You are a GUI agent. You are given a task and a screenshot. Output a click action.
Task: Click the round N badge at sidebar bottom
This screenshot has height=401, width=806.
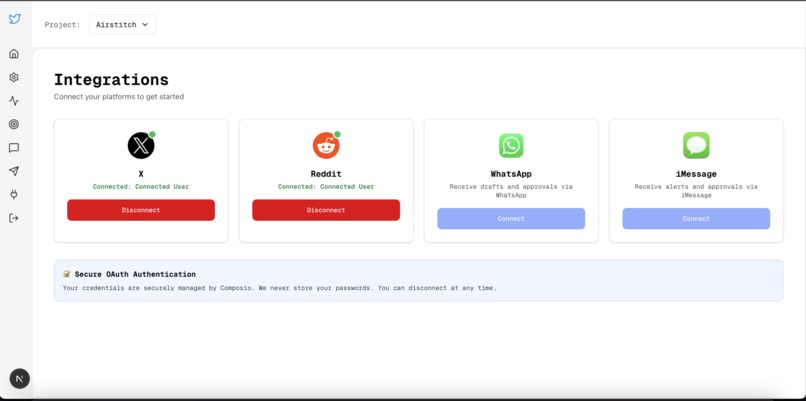(20, 379)
